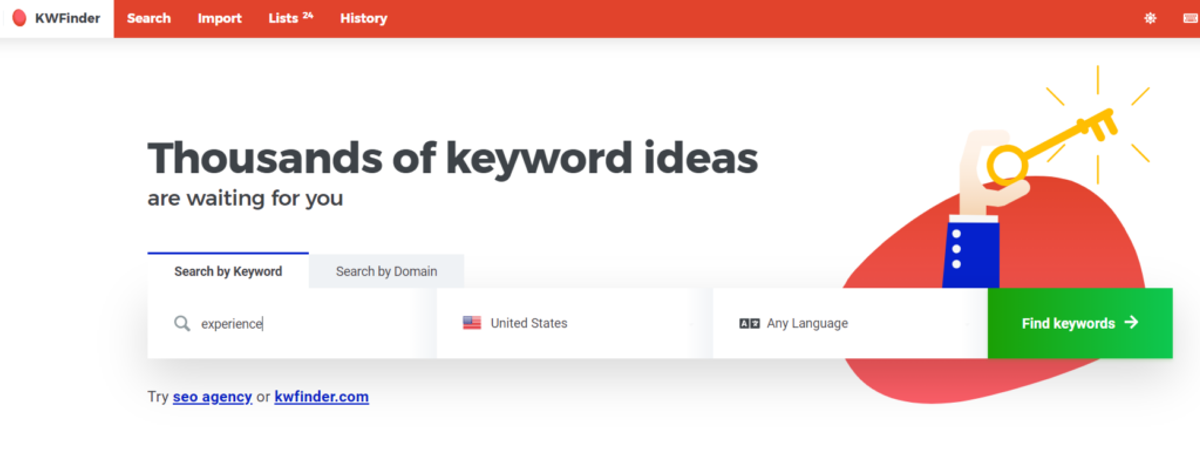Toggle the sun theme icon
The height and width of the screenshot is (476, 1200).
[x=1150, y=18]
